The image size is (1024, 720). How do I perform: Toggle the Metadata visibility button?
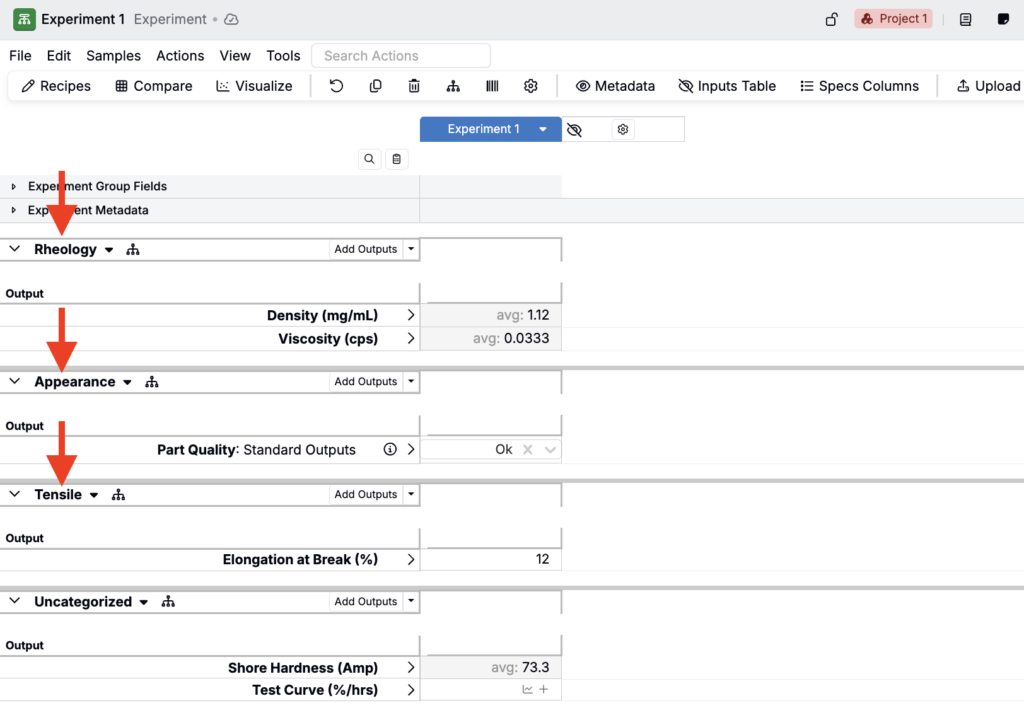coord(615,86)
